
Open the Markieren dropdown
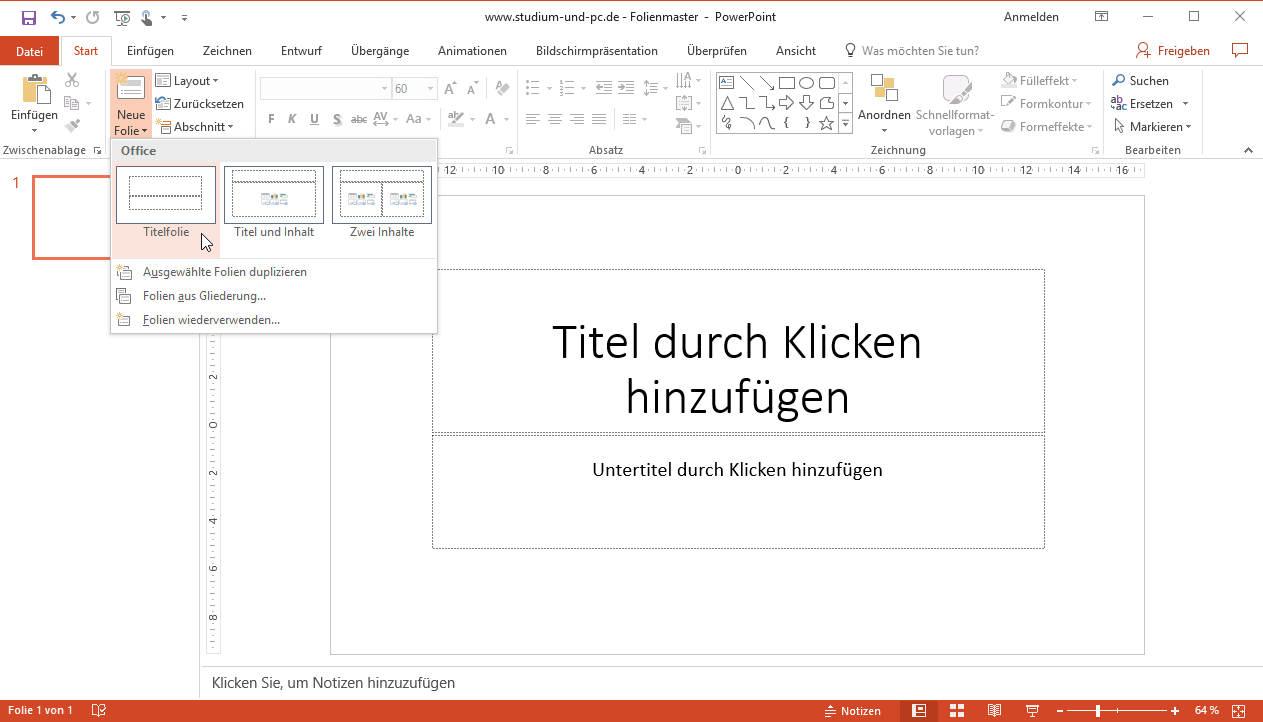point(1152,127)
